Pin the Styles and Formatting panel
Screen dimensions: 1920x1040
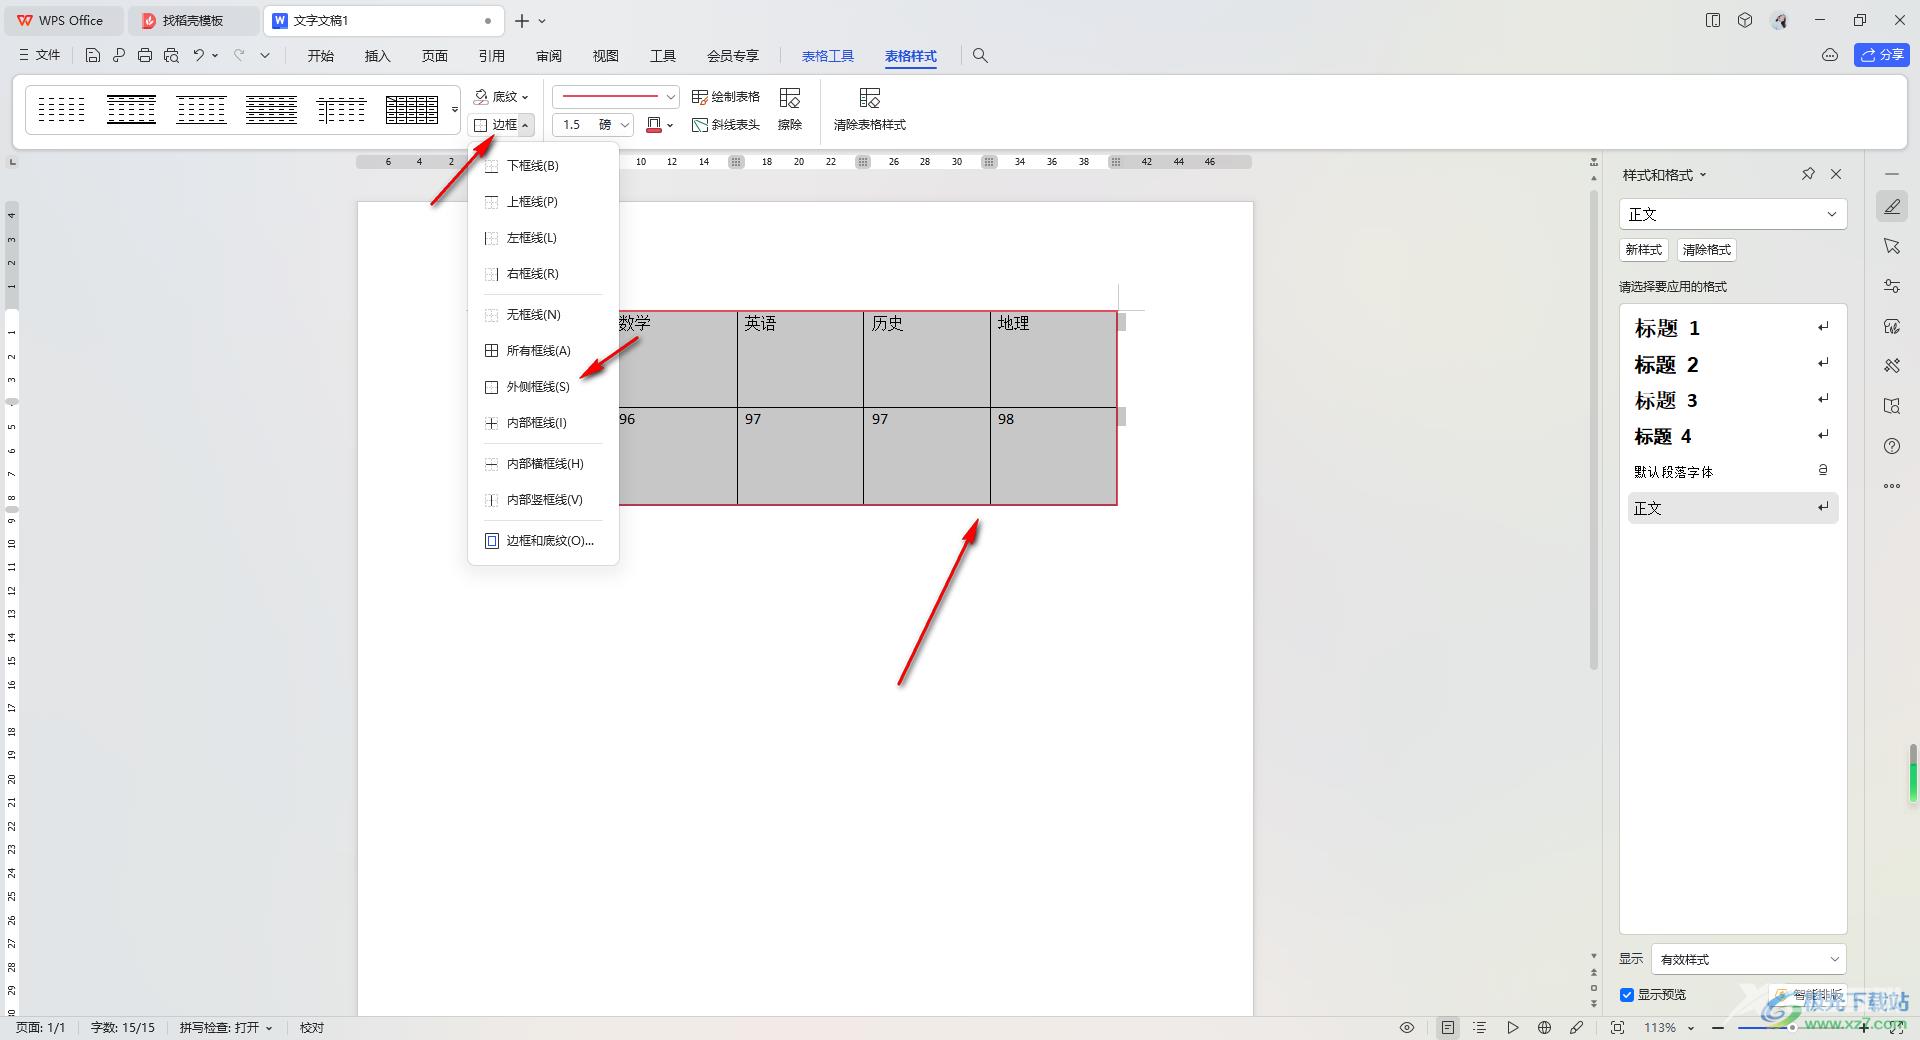pos(1808,174)
